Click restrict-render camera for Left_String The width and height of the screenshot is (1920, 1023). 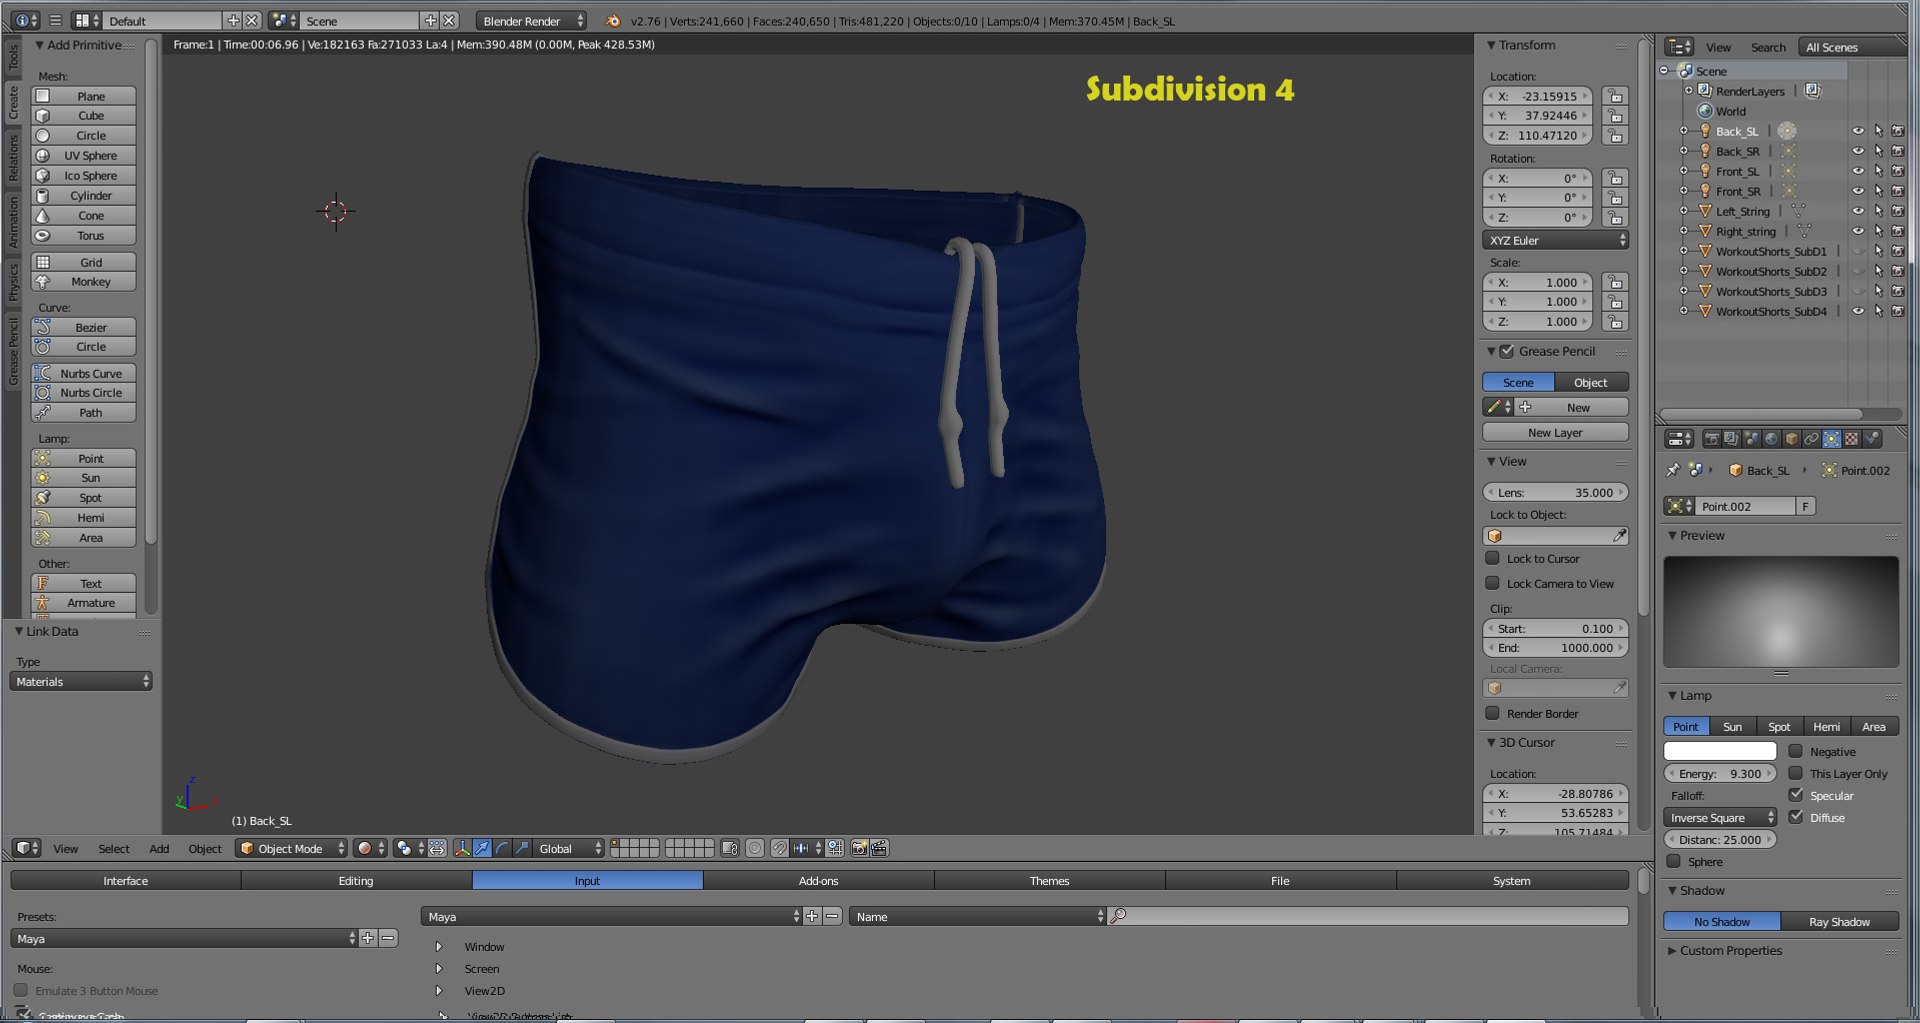pos(1898,211)
